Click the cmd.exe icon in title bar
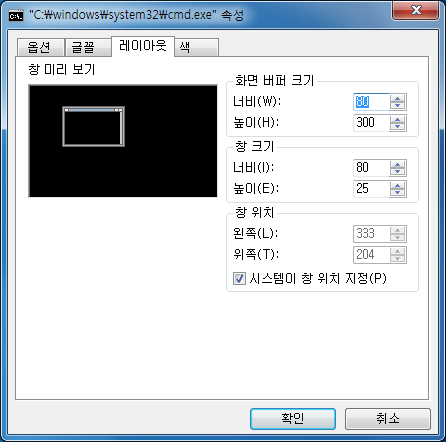 [x=16, y=15]
